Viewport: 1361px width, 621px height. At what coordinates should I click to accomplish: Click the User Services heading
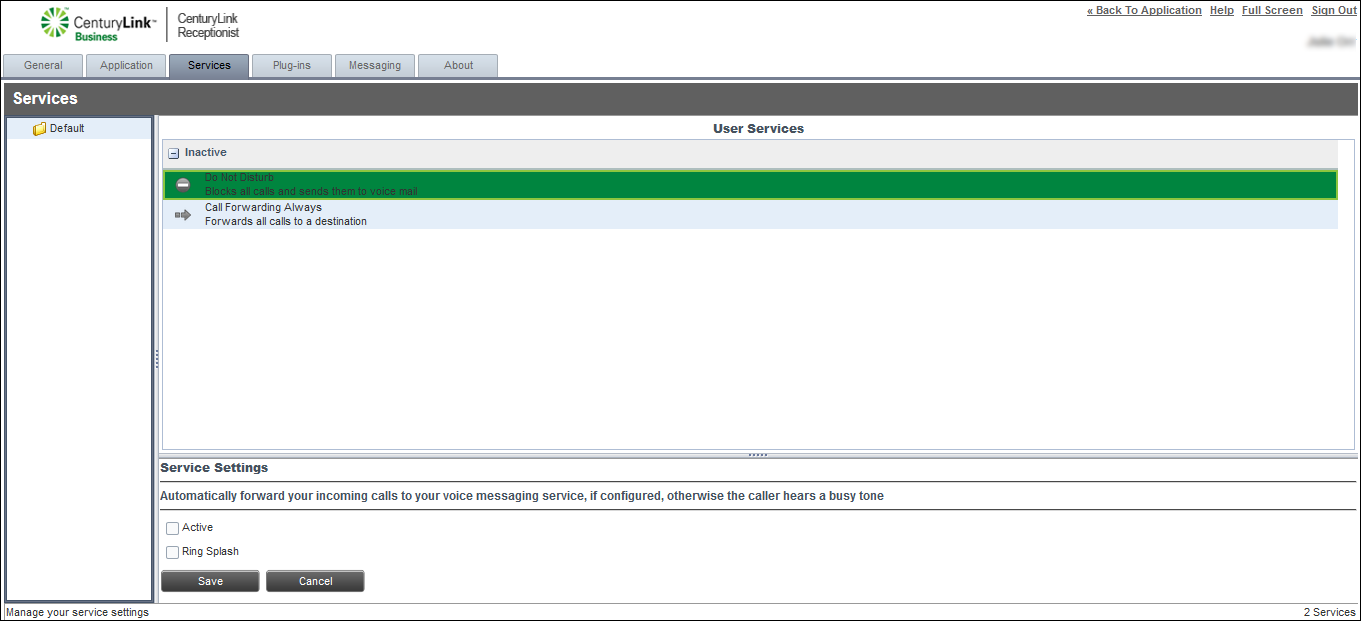[x=758, y=129]
